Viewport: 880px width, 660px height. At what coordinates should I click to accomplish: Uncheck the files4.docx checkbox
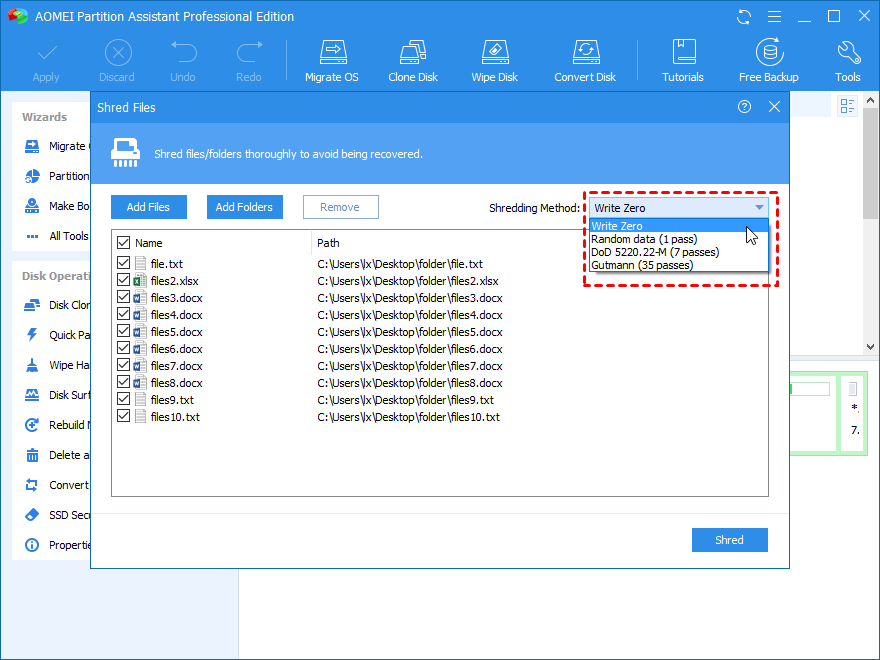click(x=123, y=314)
